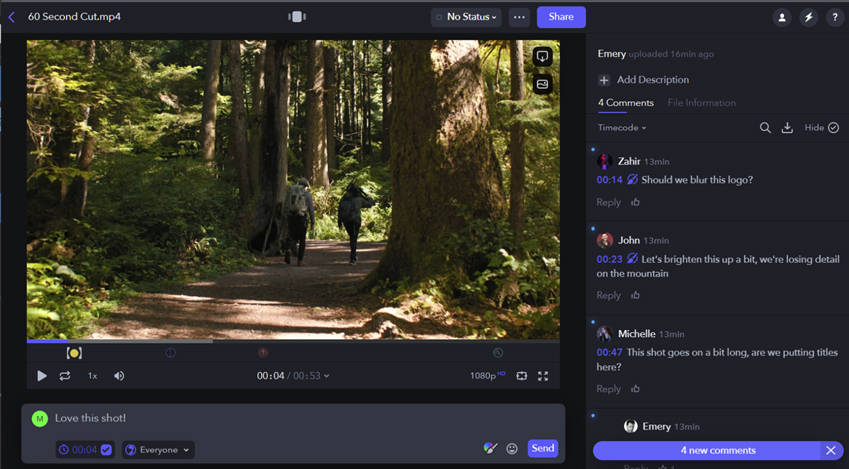Click the green M user avatar
This screenshot has width=849, height=469.
tap(40, 419)
